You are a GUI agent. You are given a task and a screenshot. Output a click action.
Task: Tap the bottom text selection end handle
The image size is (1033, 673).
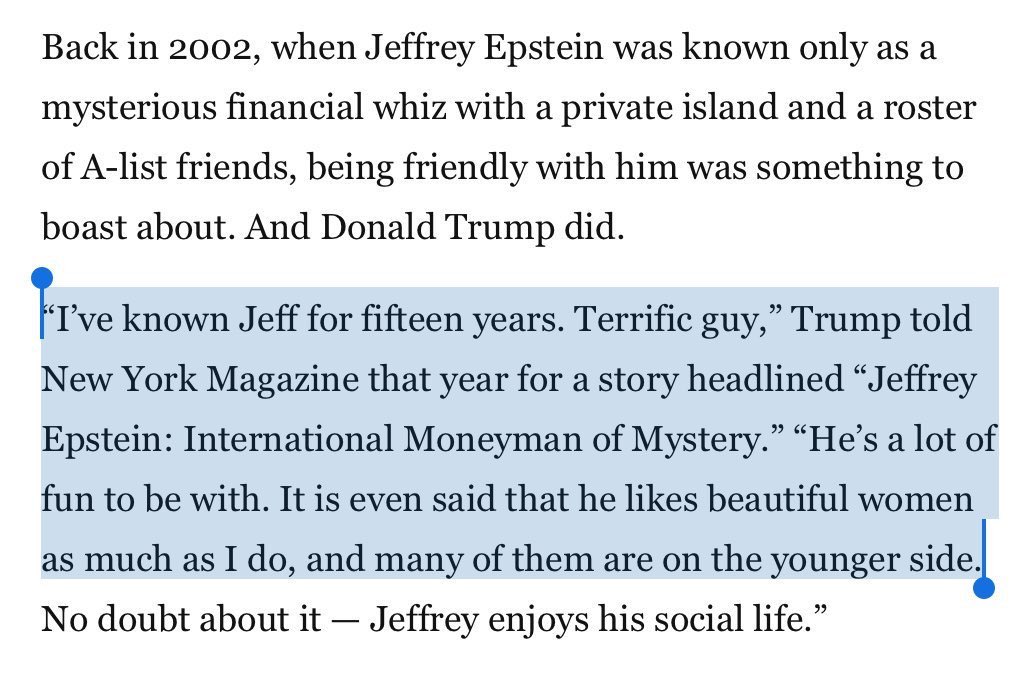[x=984, y=587]
